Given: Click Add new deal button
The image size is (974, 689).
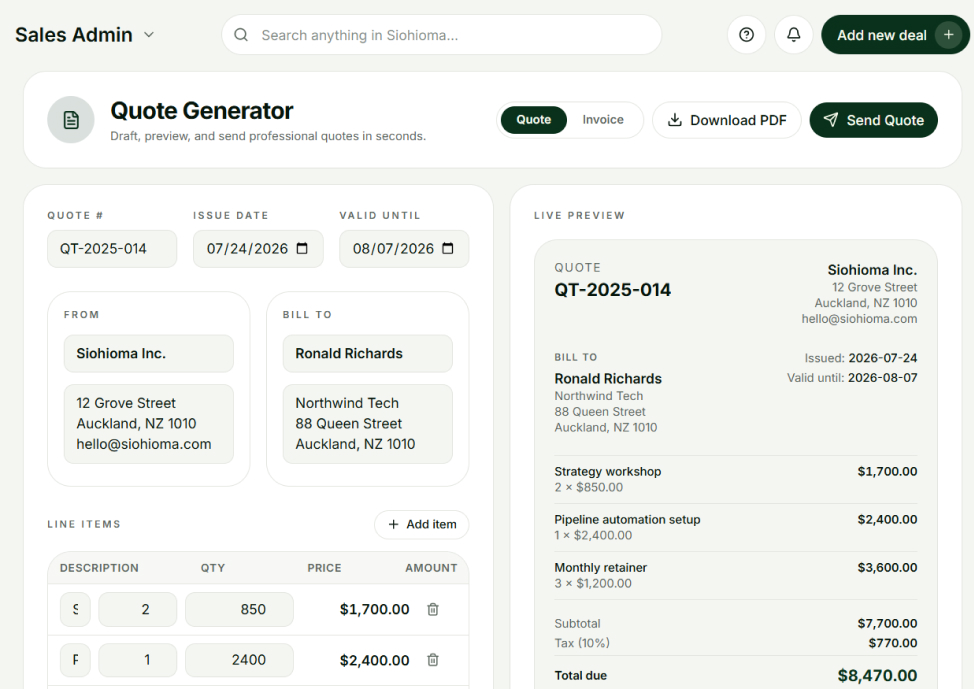Looking at the screenshot, I should pos(894,35).
